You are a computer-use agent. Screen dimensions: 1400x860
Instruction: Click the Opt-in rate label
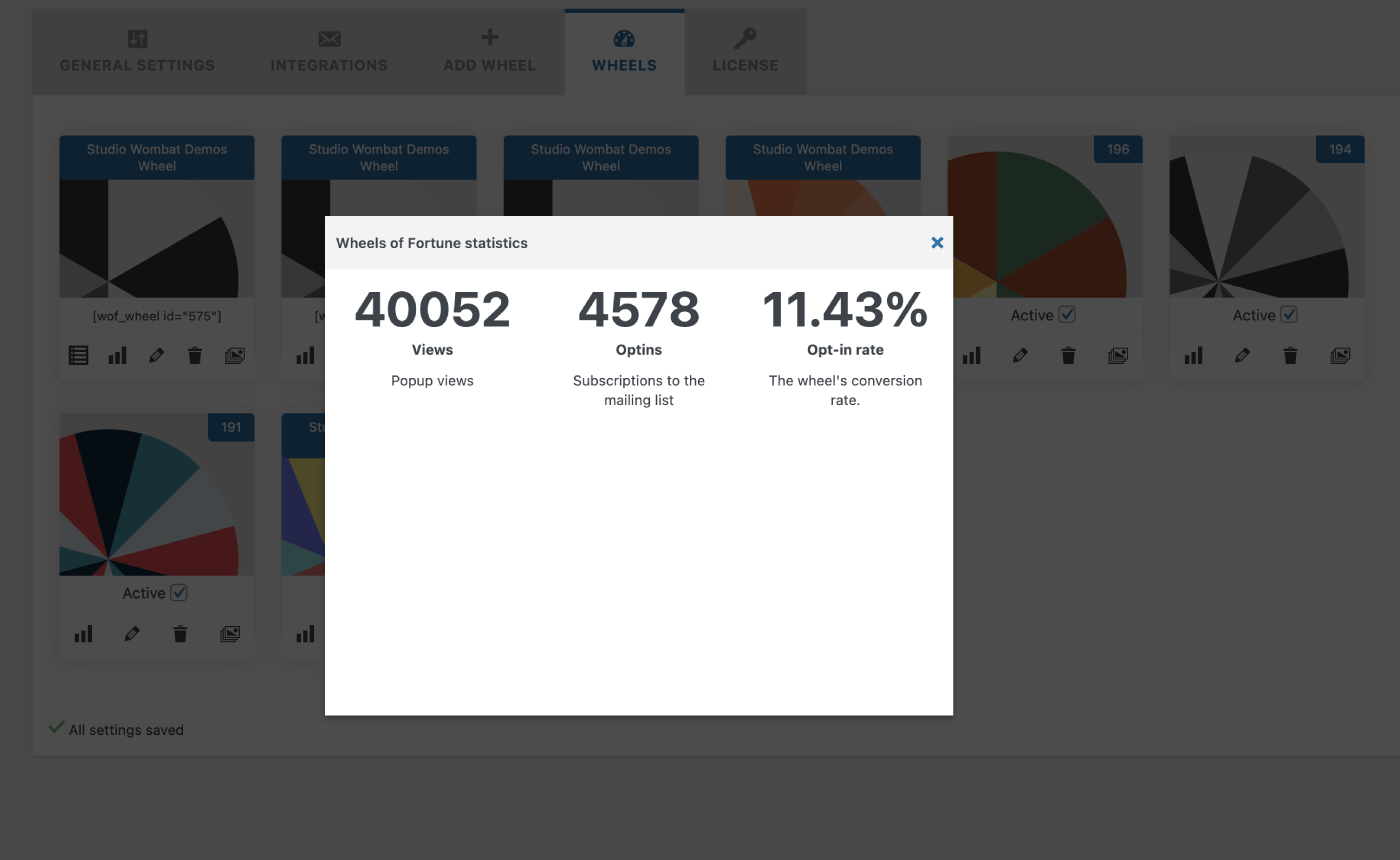845,350
